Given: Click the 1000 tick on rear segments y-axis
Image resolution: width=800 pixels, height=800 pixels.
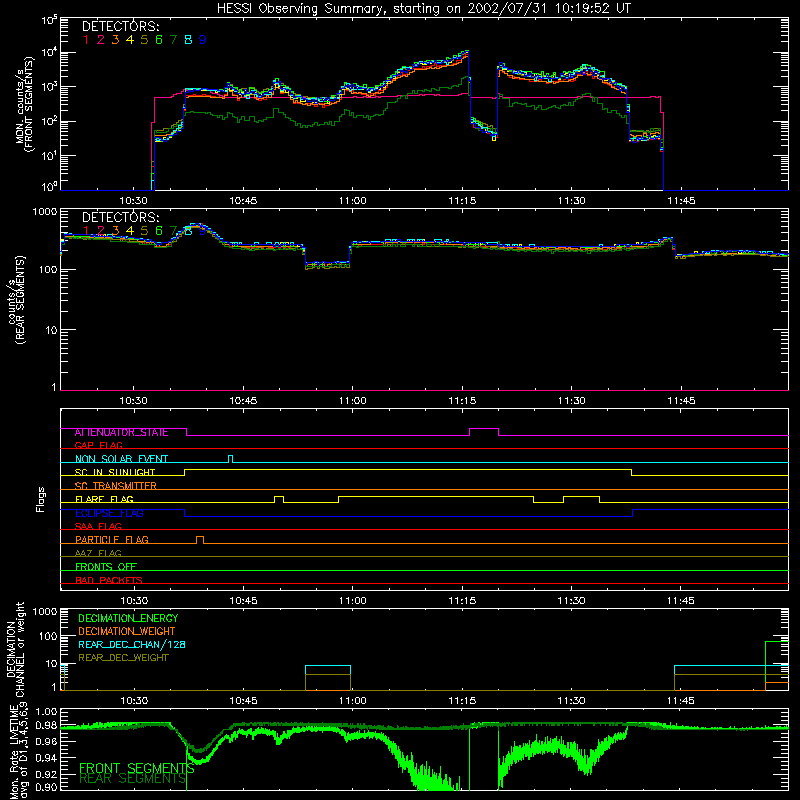Looking at the screenshot, I should pos(45,212).
